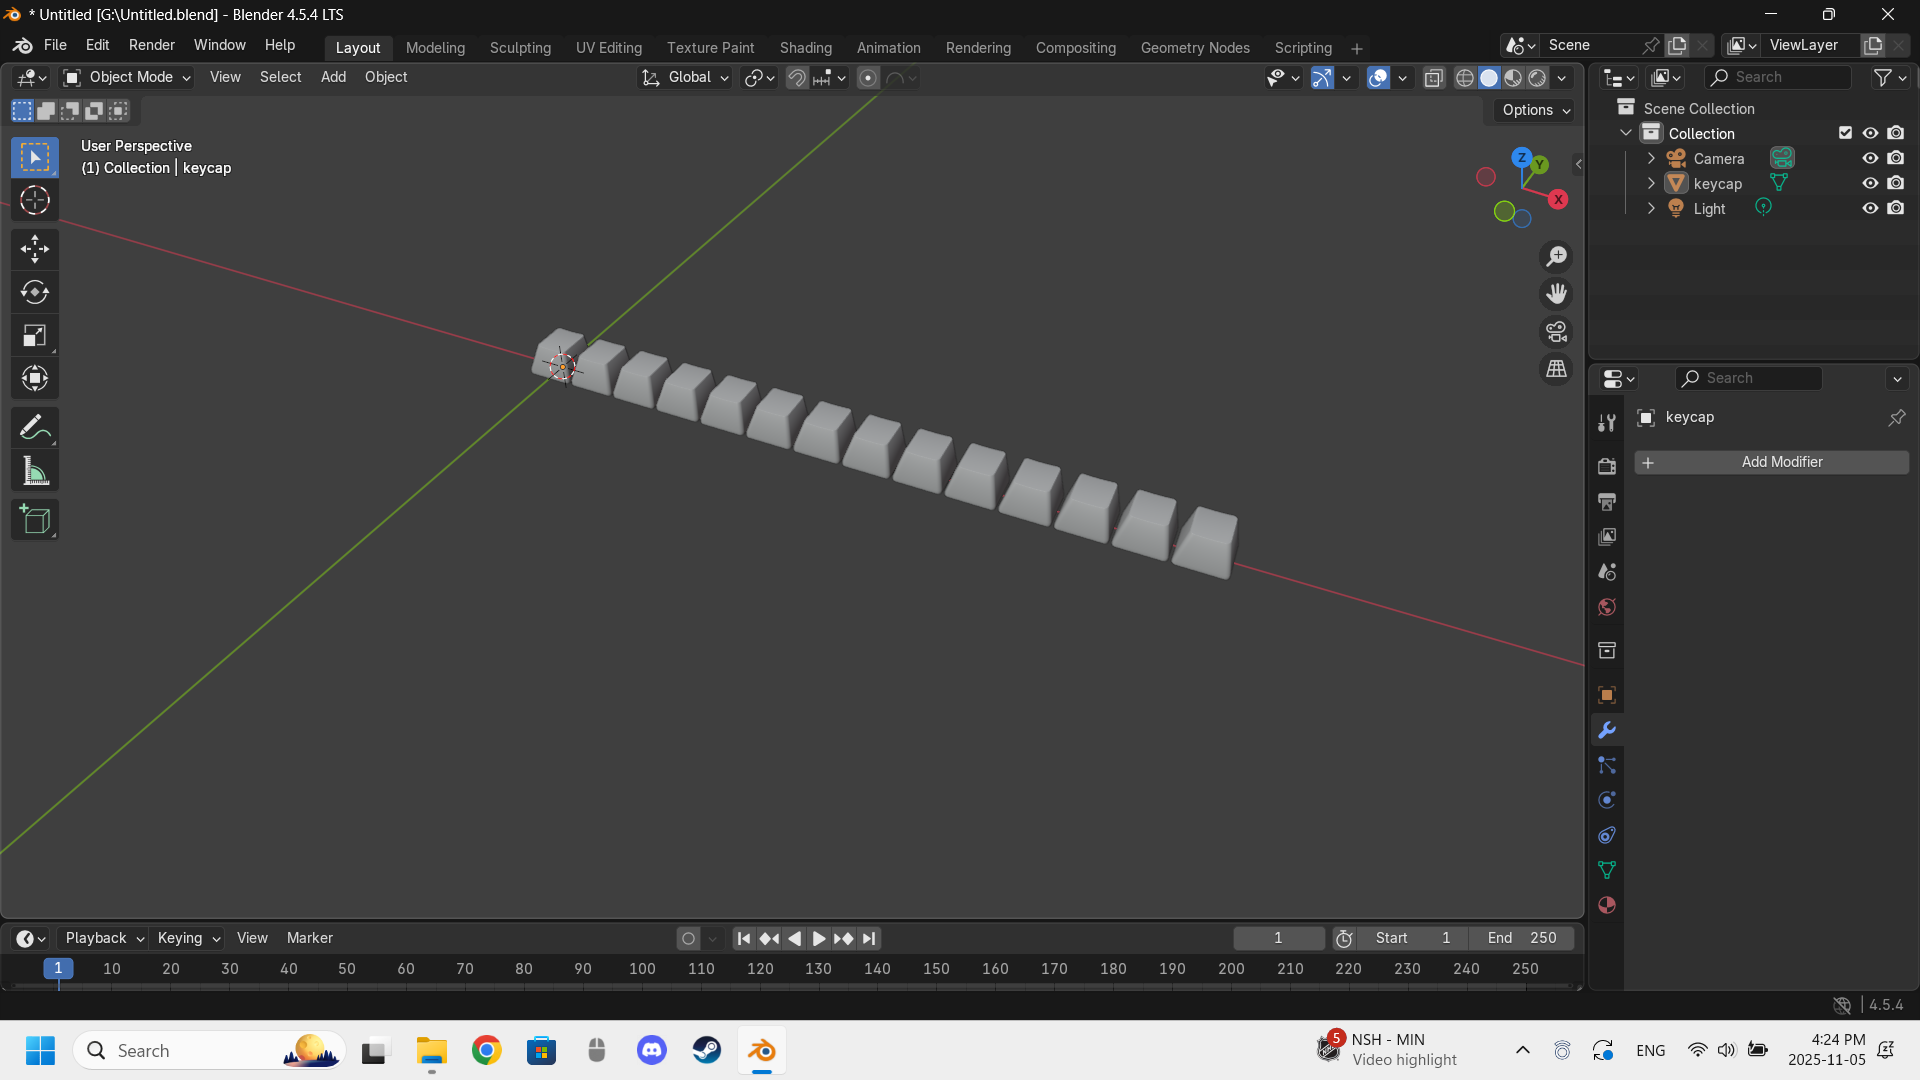This screenshot has width=1920, height=1080.
Task: Hide keycap object in the outliner
Action: pyautogui.click(x=1870, y=183)
